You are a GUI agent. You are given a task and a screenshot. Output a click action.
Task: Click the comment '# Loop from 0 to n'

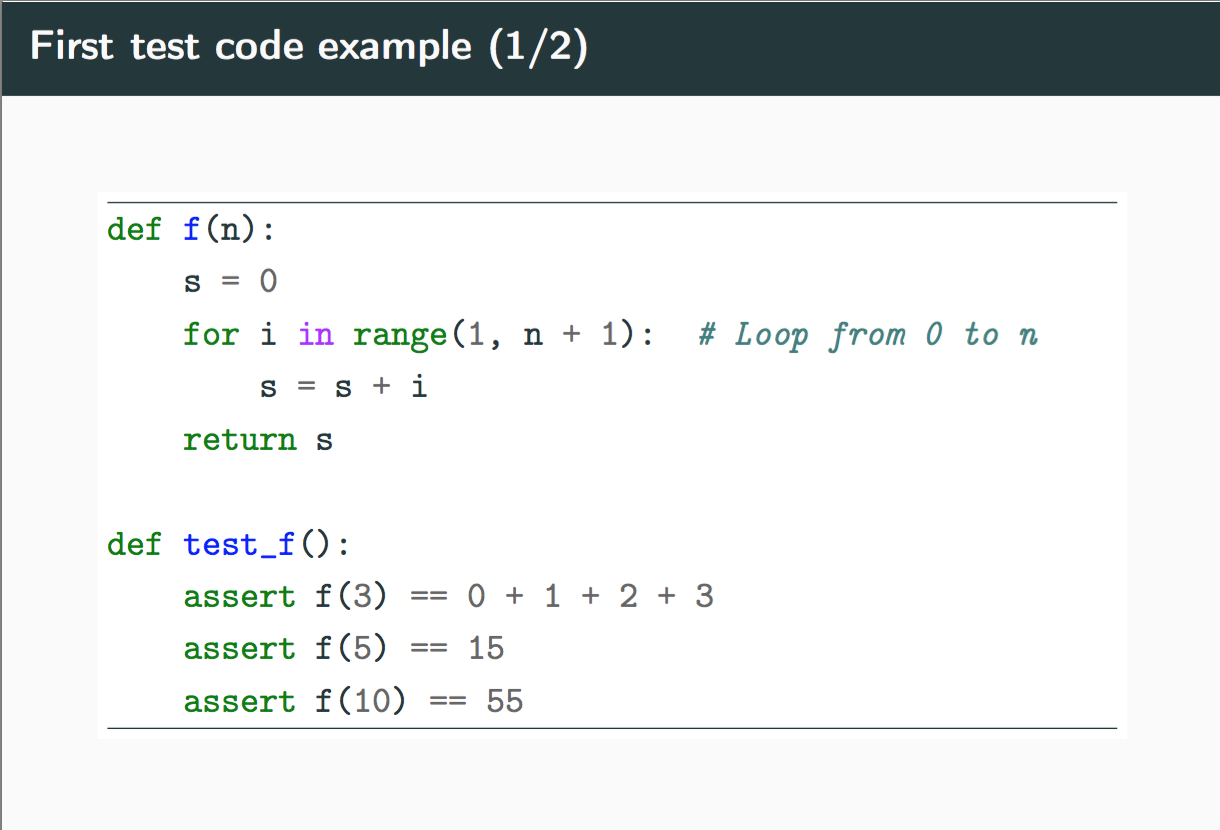click(867, 335)
